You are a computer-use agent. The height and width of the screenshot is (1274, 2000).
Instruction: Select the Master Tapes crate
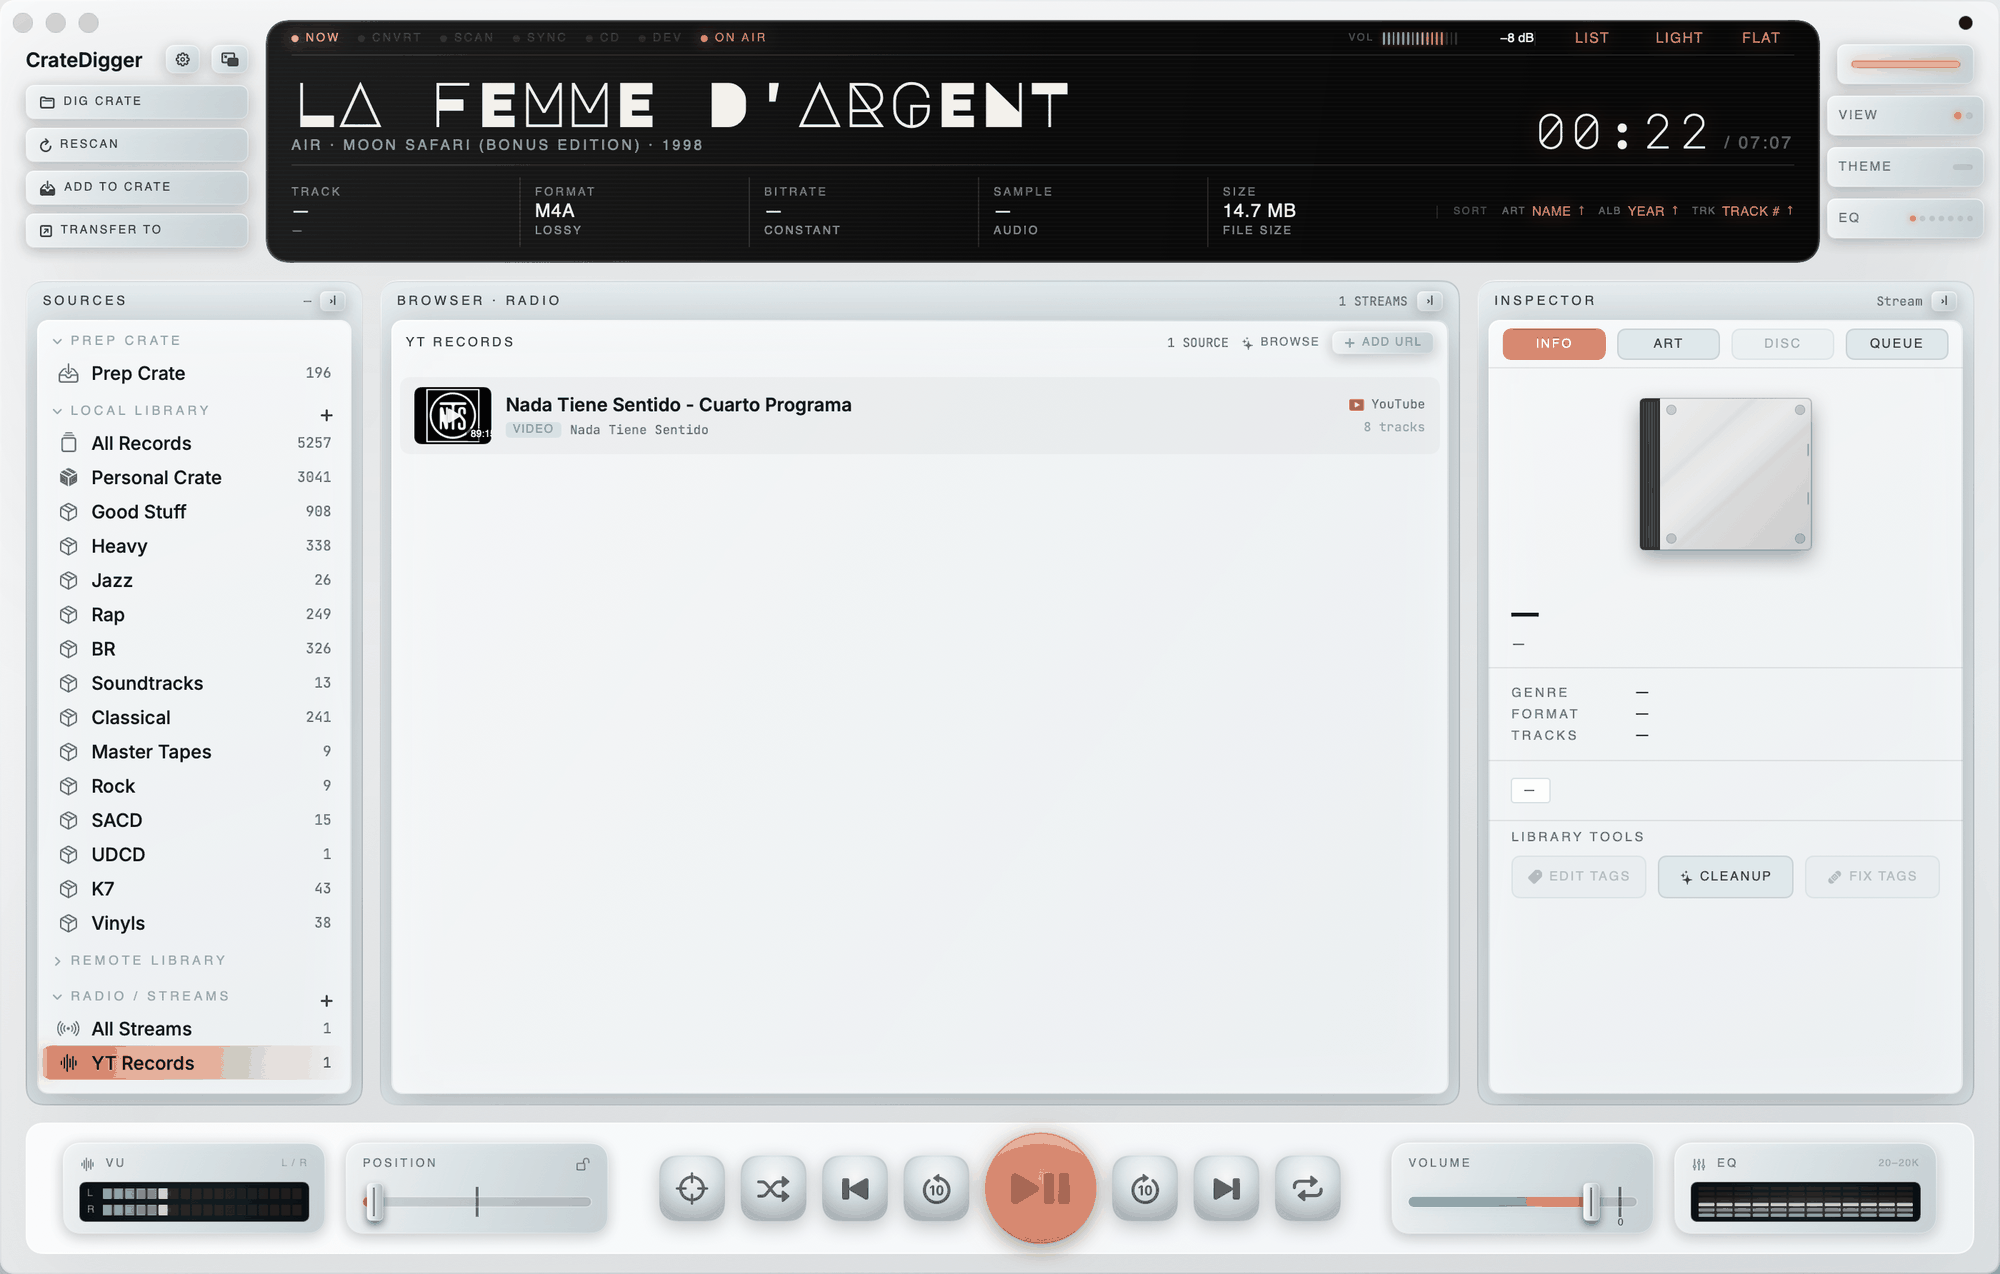tap(194, 752)
